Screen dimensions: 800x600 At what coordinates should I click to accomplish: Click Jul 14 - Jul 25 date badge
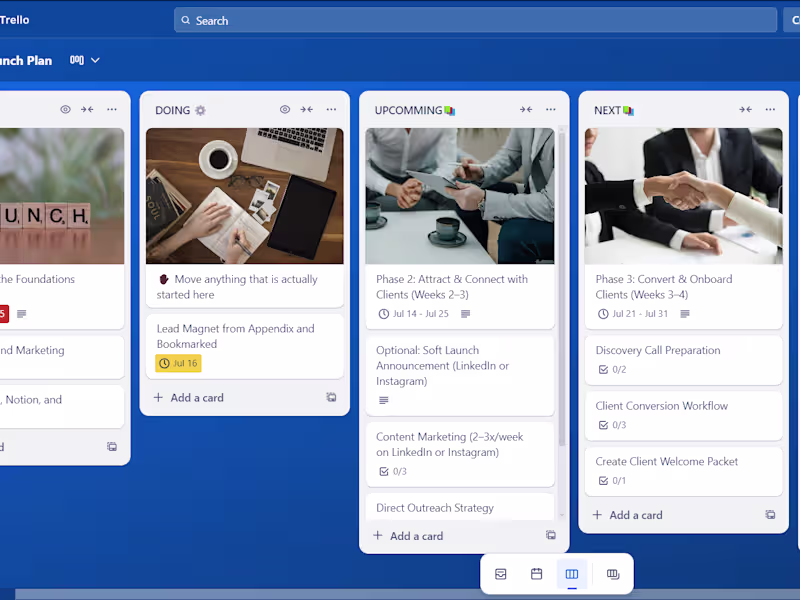[x=414, y=314]
